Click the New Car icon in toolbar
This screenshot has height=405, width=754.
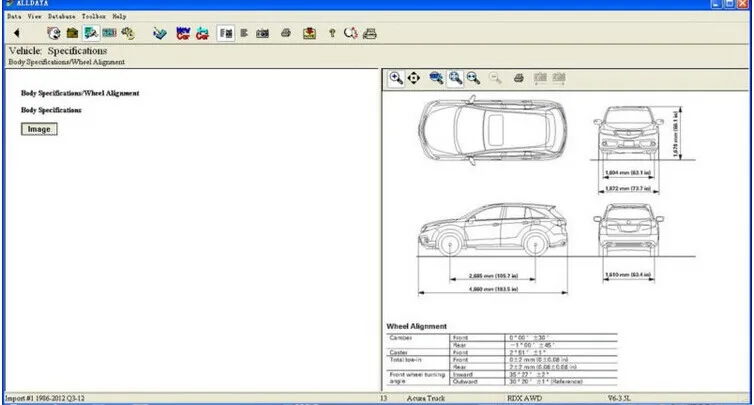tap(183, 33)
